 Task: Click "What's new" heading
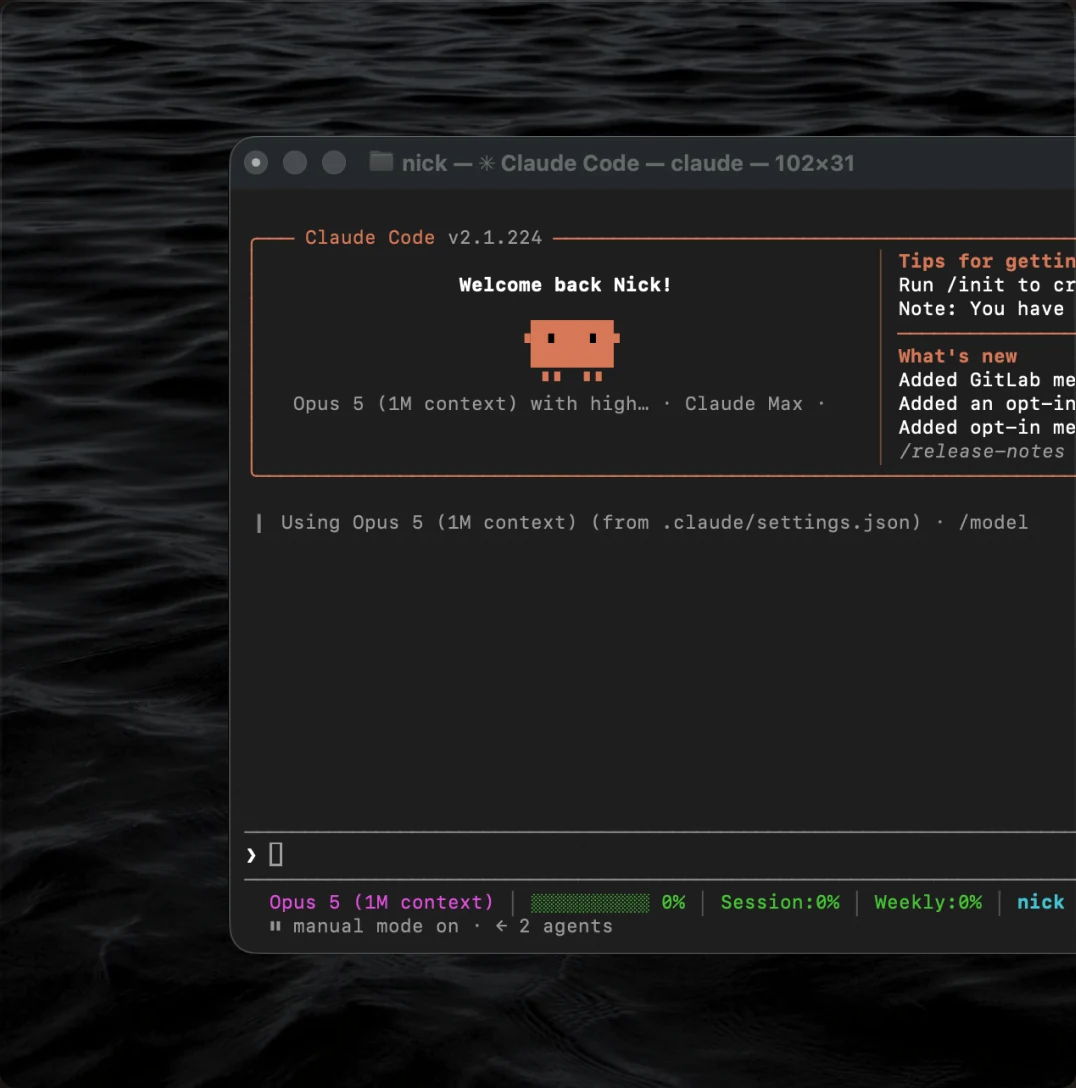pos(957,356)
